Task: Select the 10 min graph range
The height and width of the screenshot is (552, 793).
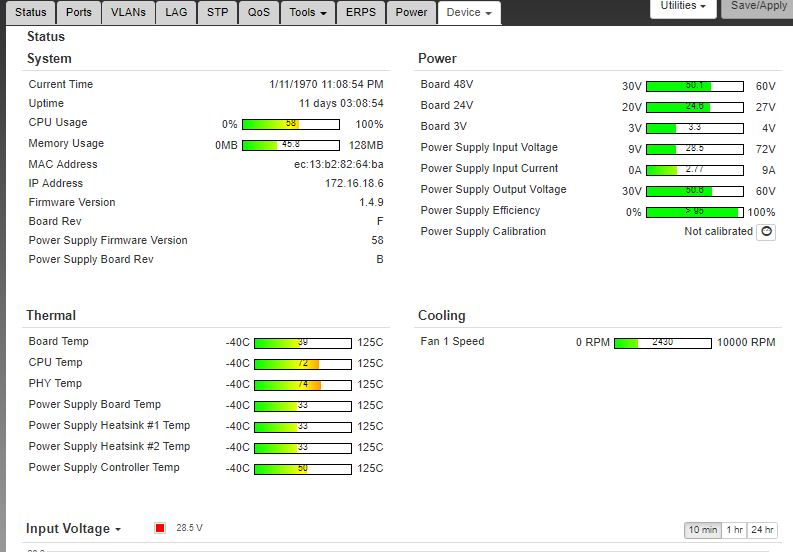Action: point(701,530)
